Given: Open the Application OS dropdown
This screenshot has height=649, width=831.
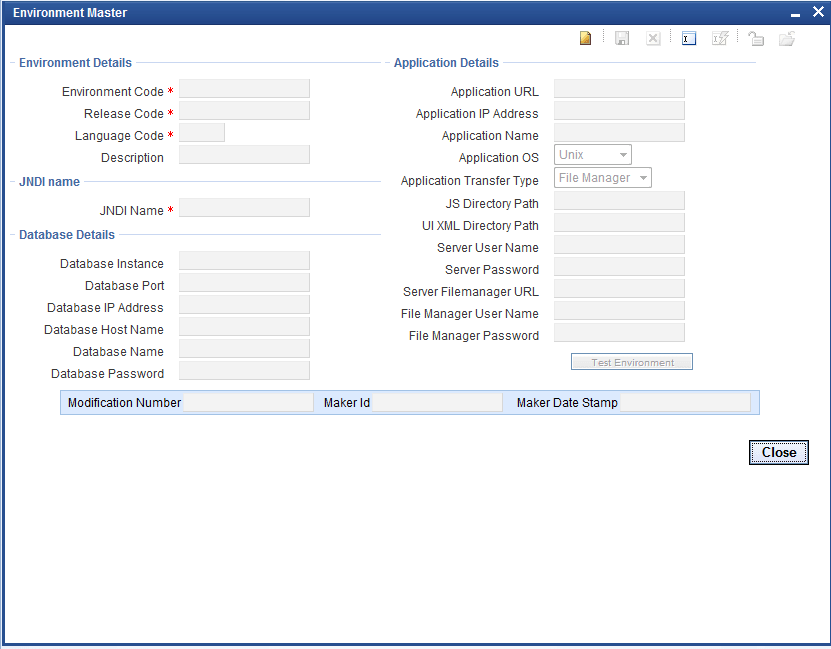Looking at the screenshot, I should tap(593, 155).
